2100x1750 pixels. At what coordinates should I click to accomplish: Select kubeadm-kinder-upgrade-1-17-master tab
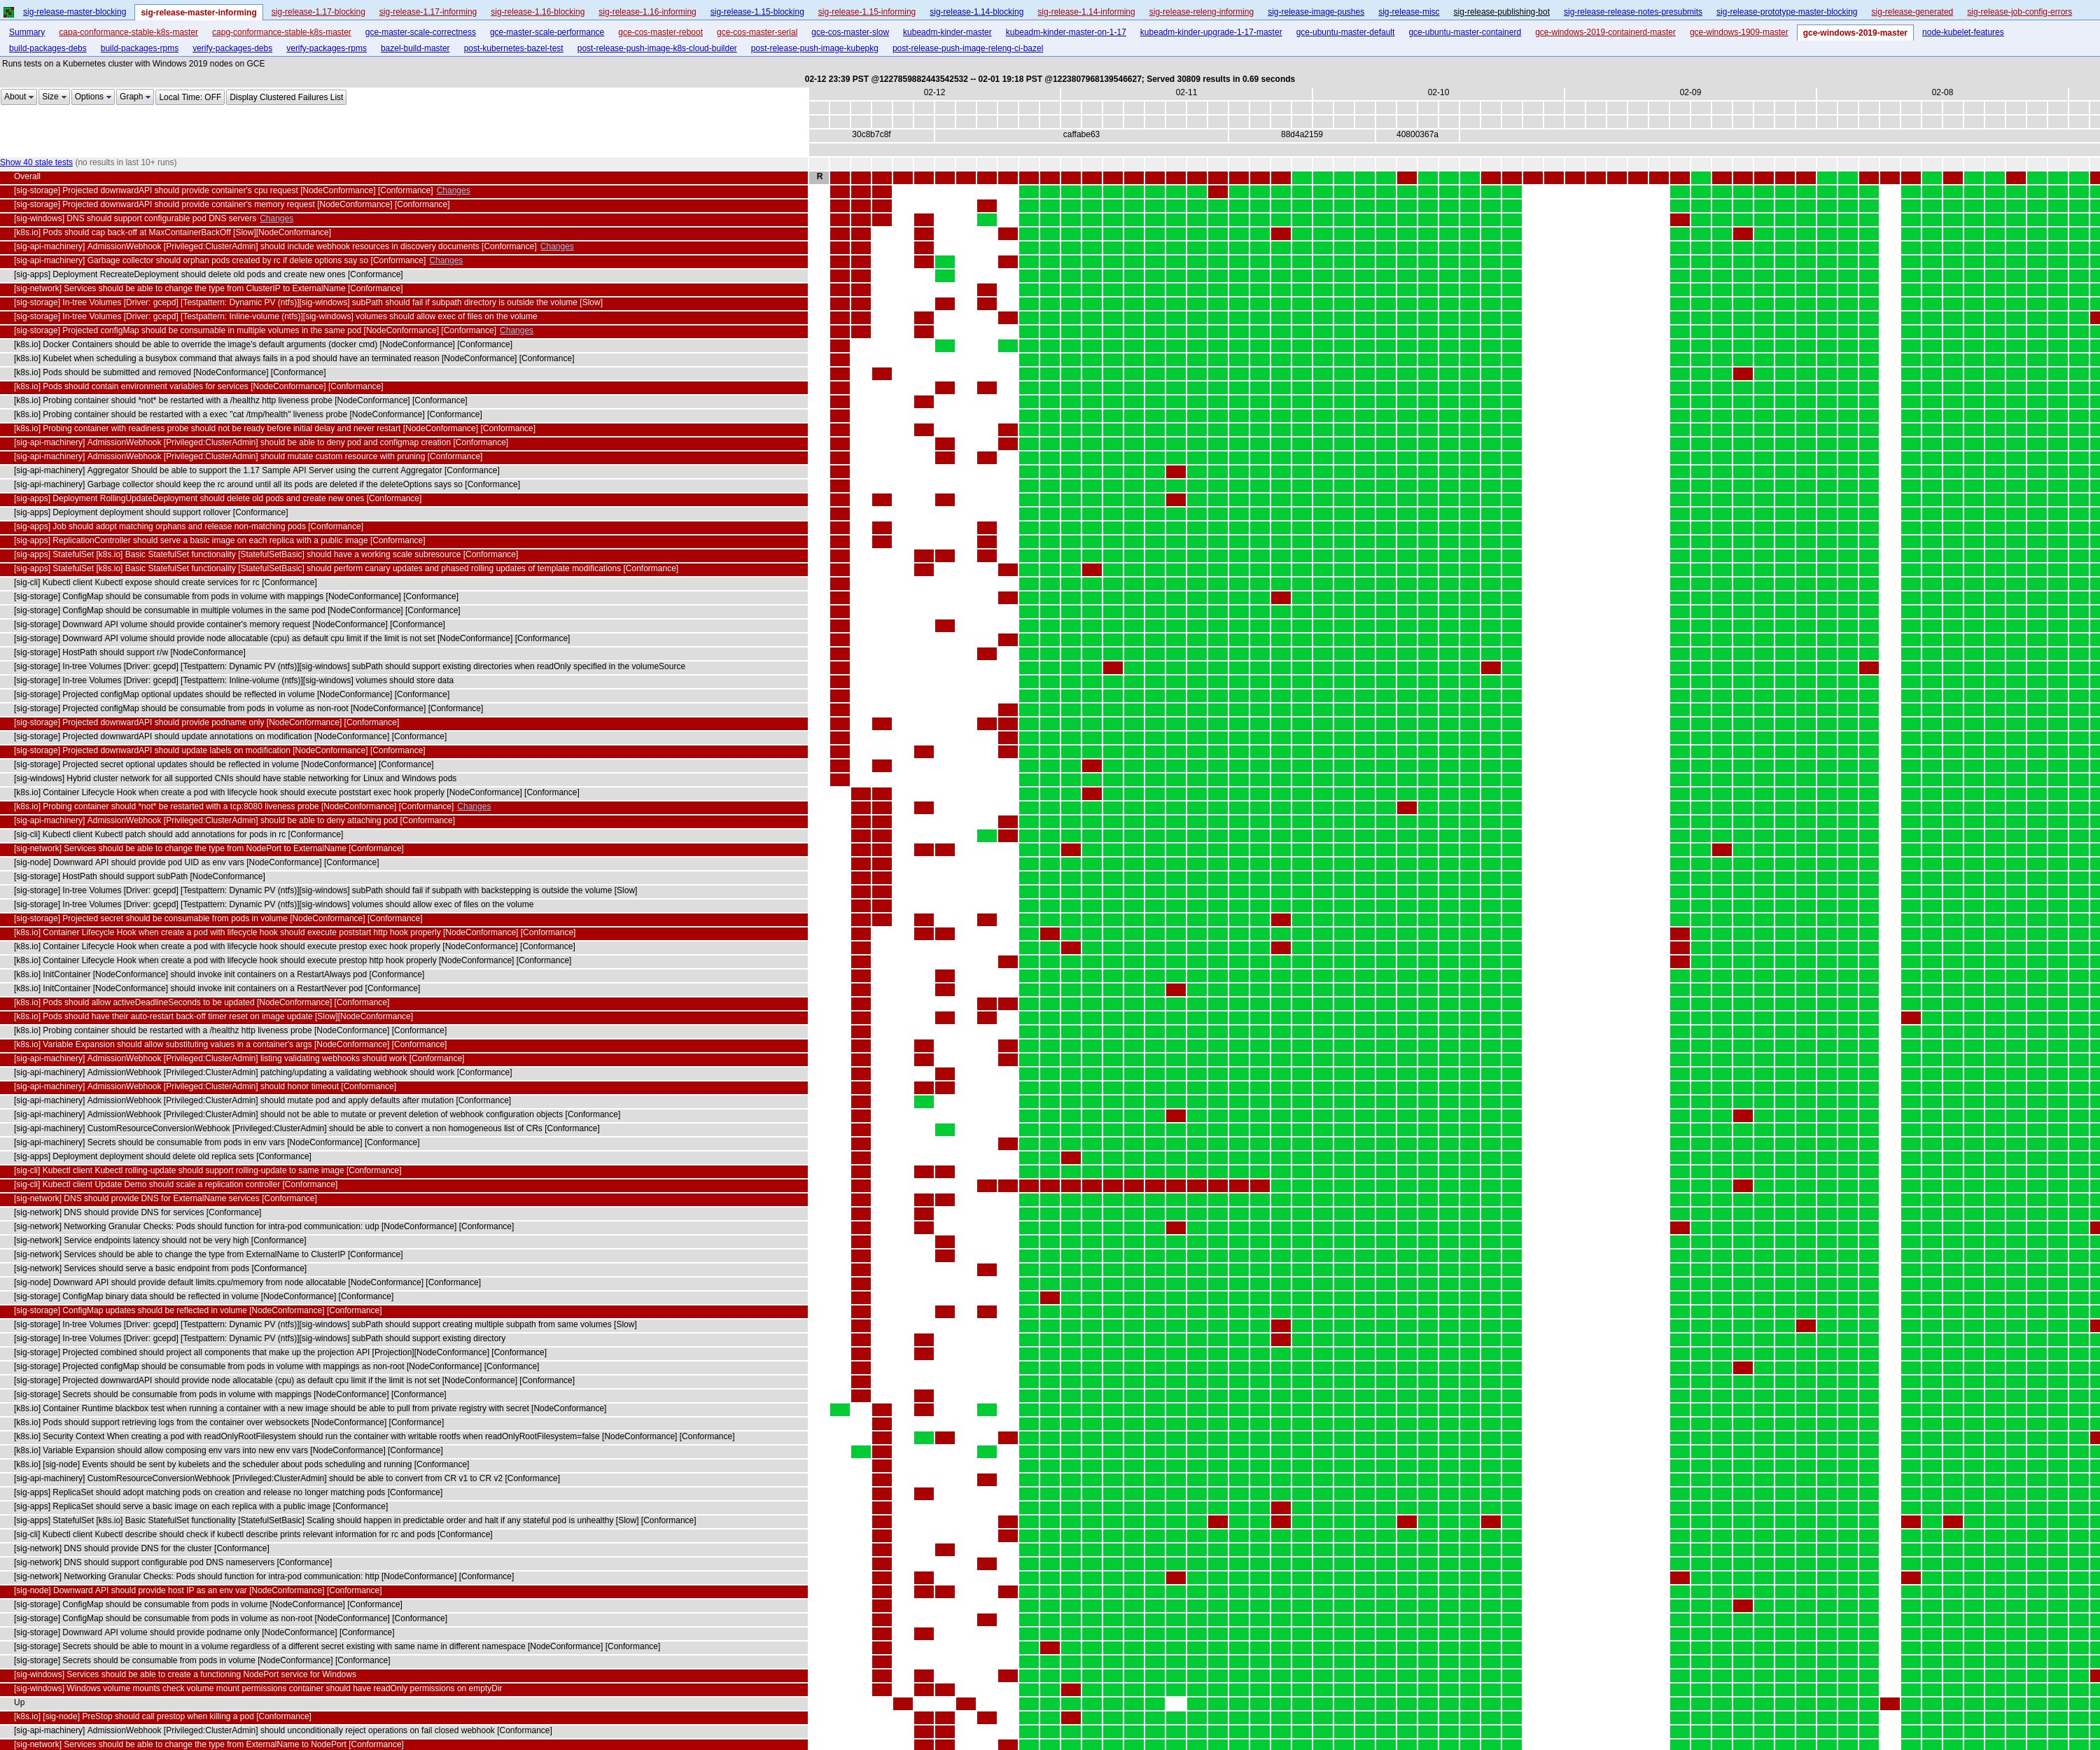[1211, 32]
